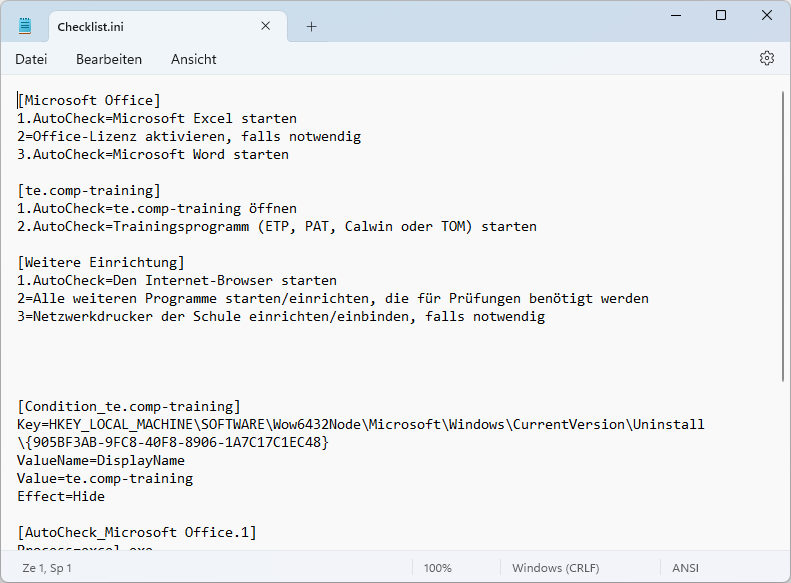Click the [Condition_te.comp-training] header
The image size is (791, 583).
click(129, 406)
